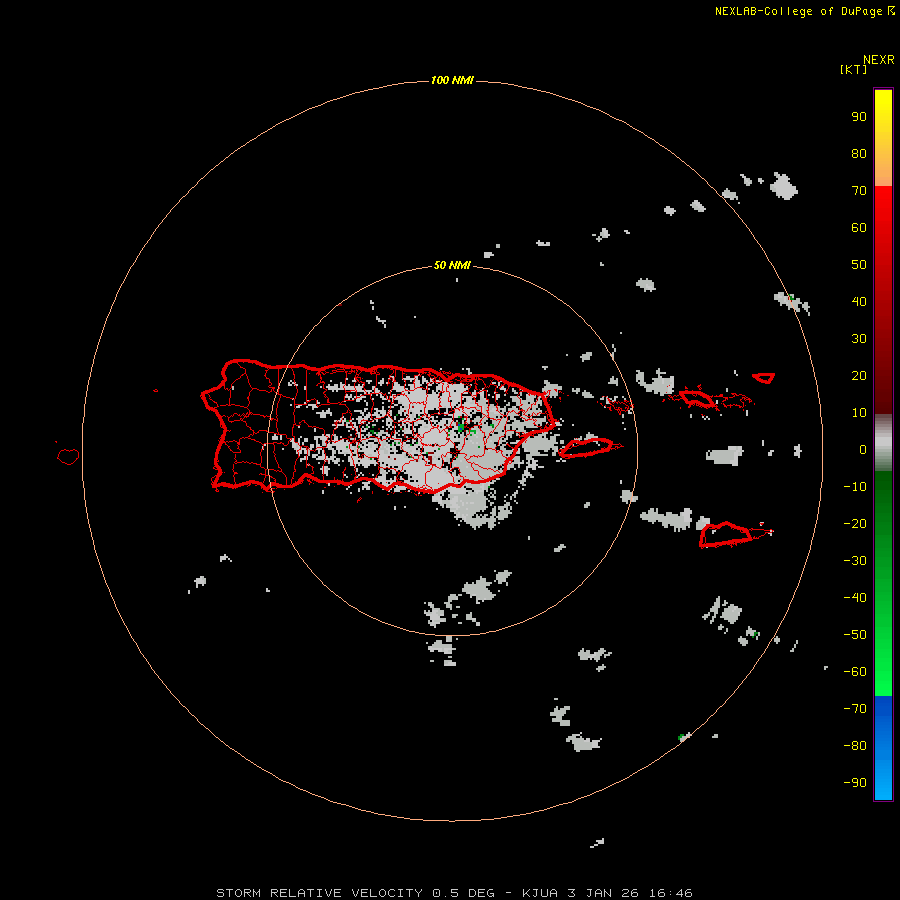Click the -70 value on the velocity scale
Screen dimensions: 900x900
tap(855, 709)
